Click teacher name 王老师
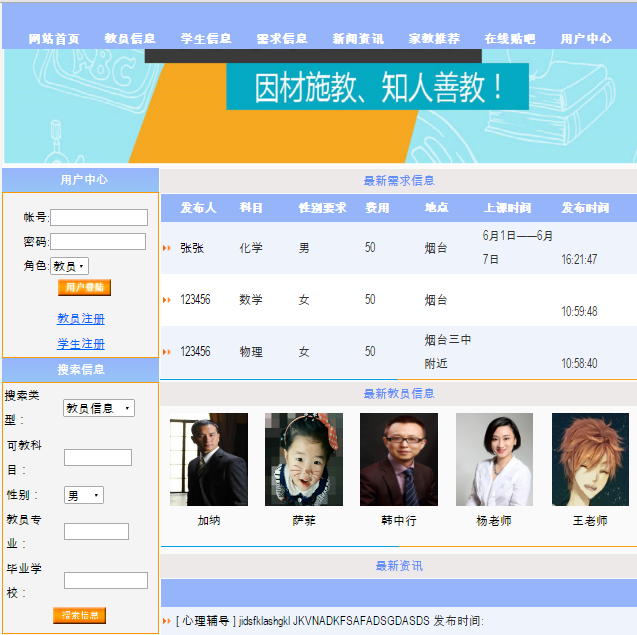 (x=590, y=520)
